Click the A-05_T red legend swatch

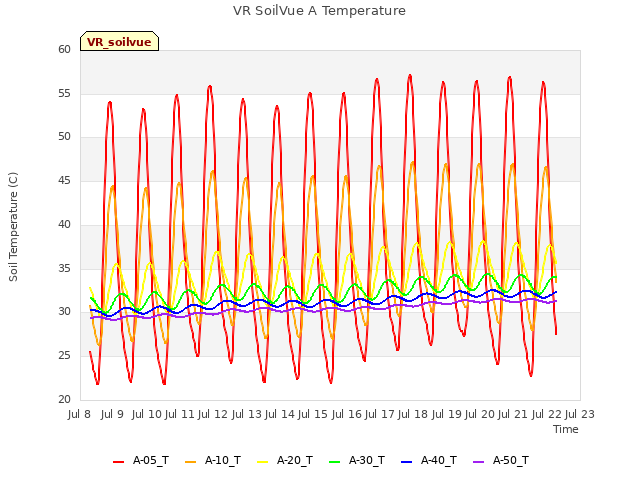click(x=118, y=462)
